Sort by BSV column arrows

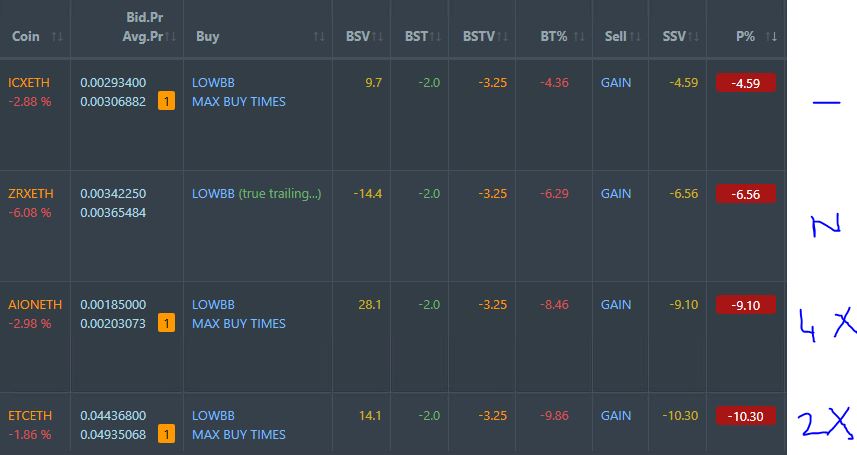tap(377, 37)
